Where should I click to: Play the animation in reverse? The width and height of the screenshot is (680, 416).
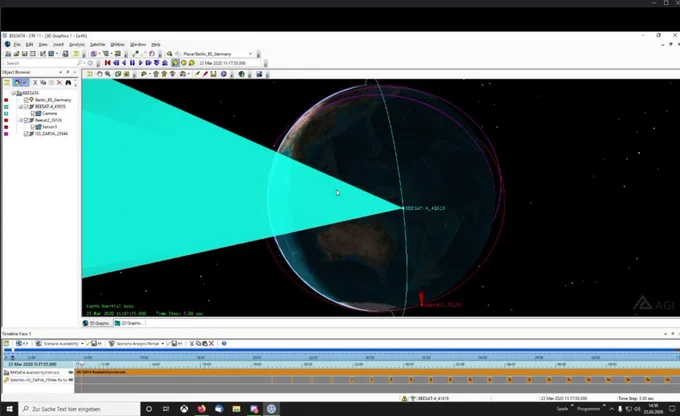(124, 63)
